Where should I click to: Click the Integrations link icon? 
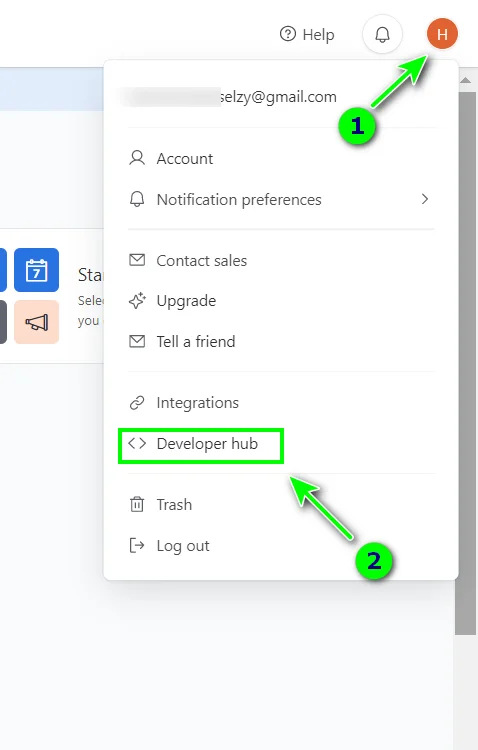pos(137,403)
